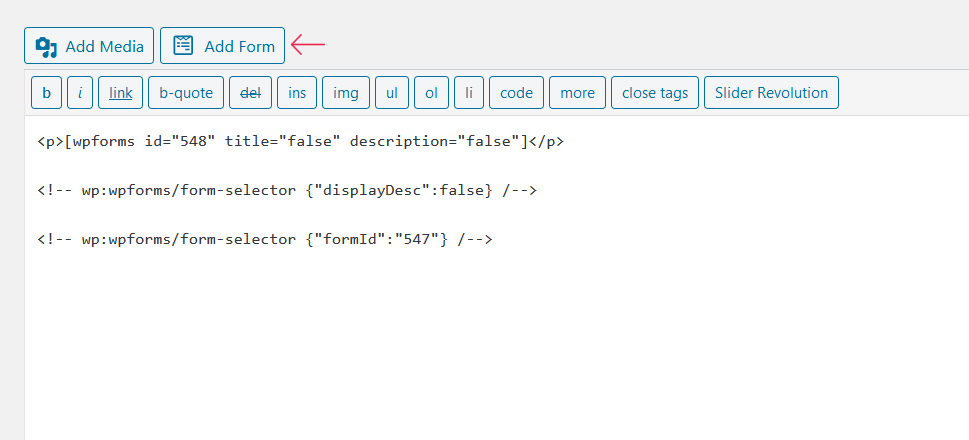Click the wpforms shortcode line in editor
The image size is (969, 440).
click(300, 142)
